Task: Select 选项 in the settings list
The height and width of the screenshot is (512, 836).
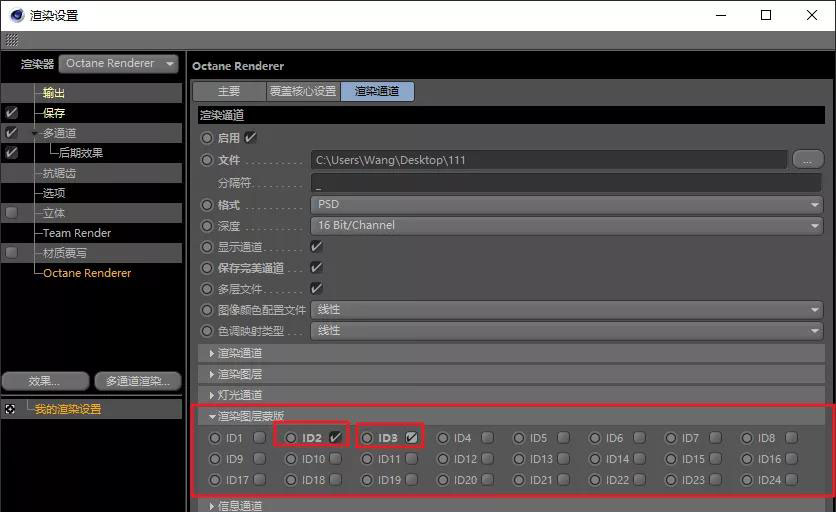Action: (54, 193)
